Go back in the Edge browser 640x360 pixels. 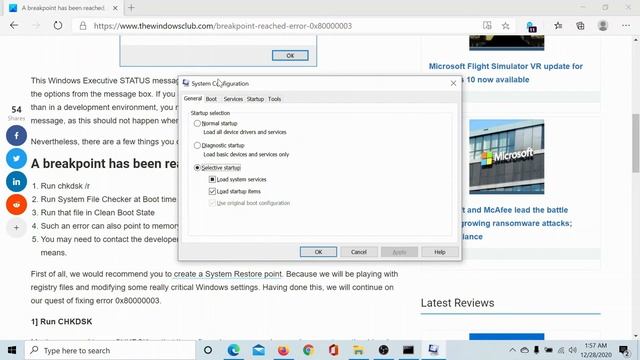coord(14,26)
